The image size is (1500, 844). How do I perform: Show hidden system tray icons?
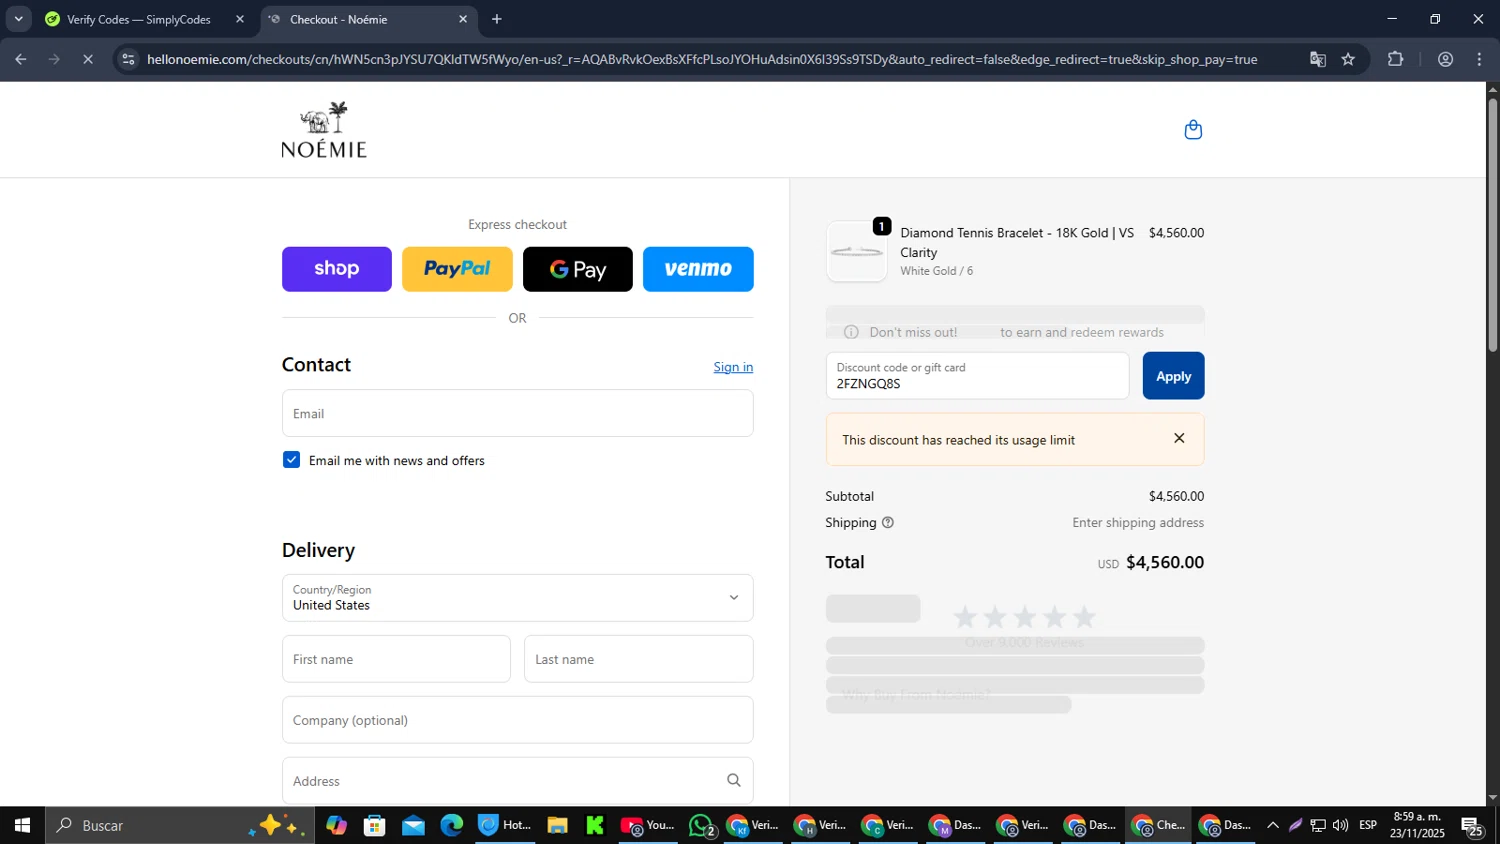(1272, 825)
